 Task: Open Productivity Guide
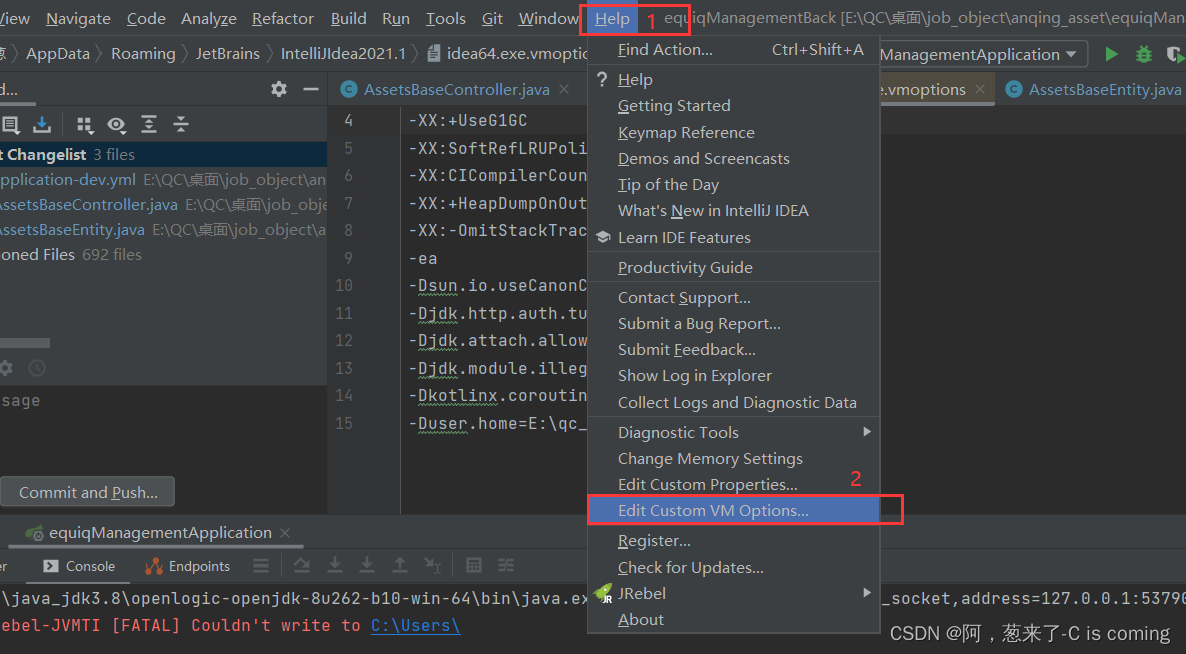pyautogui.click(x=734, y=268)
